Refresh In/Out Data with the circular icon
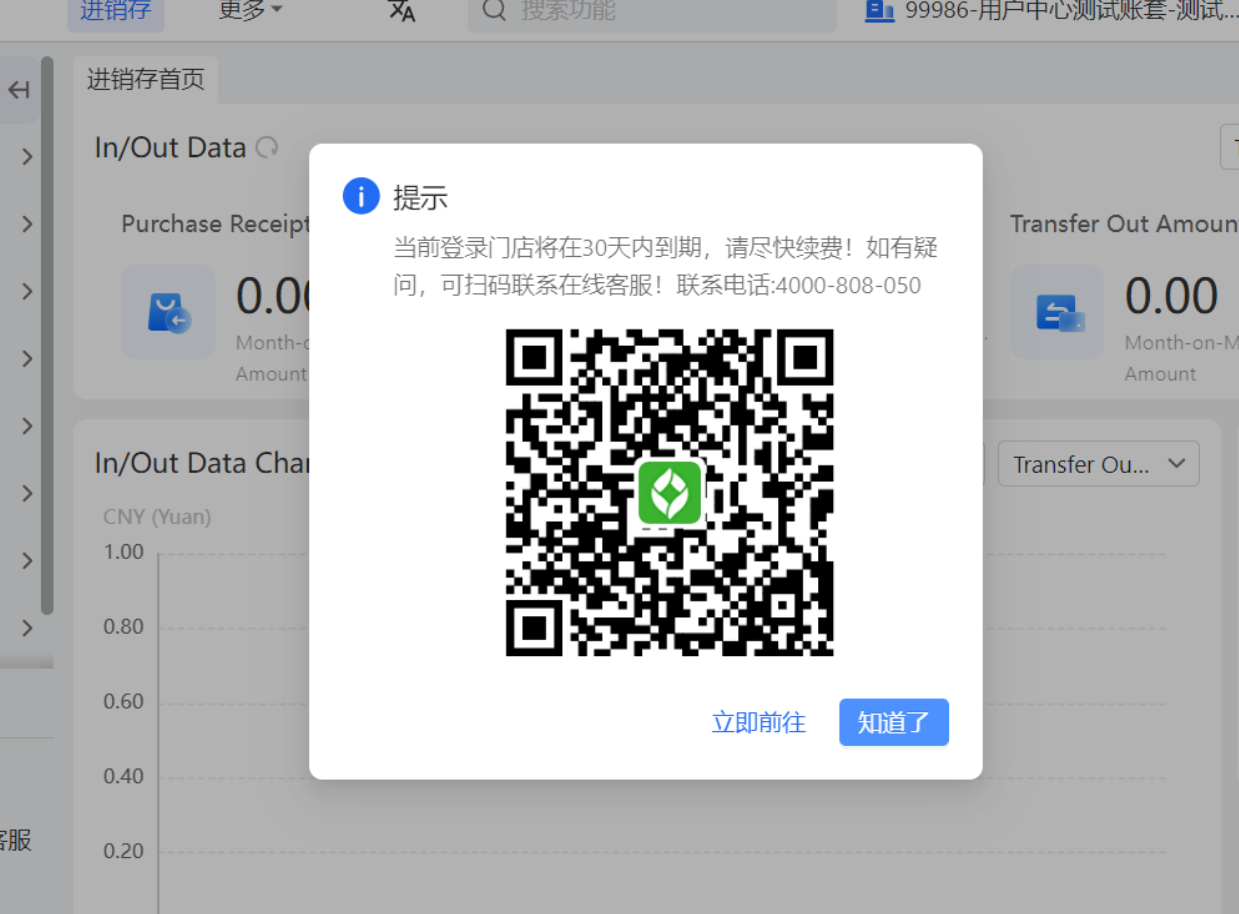 coord(267,148)
